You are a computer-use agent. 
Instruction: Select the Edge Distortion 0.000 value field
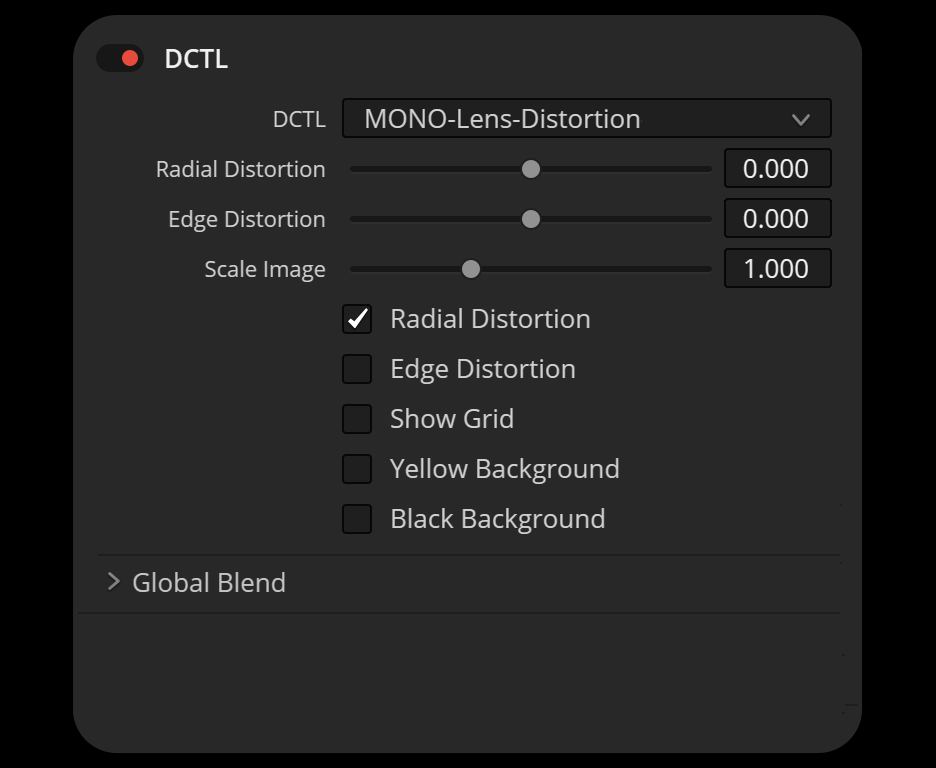(777, 219)
